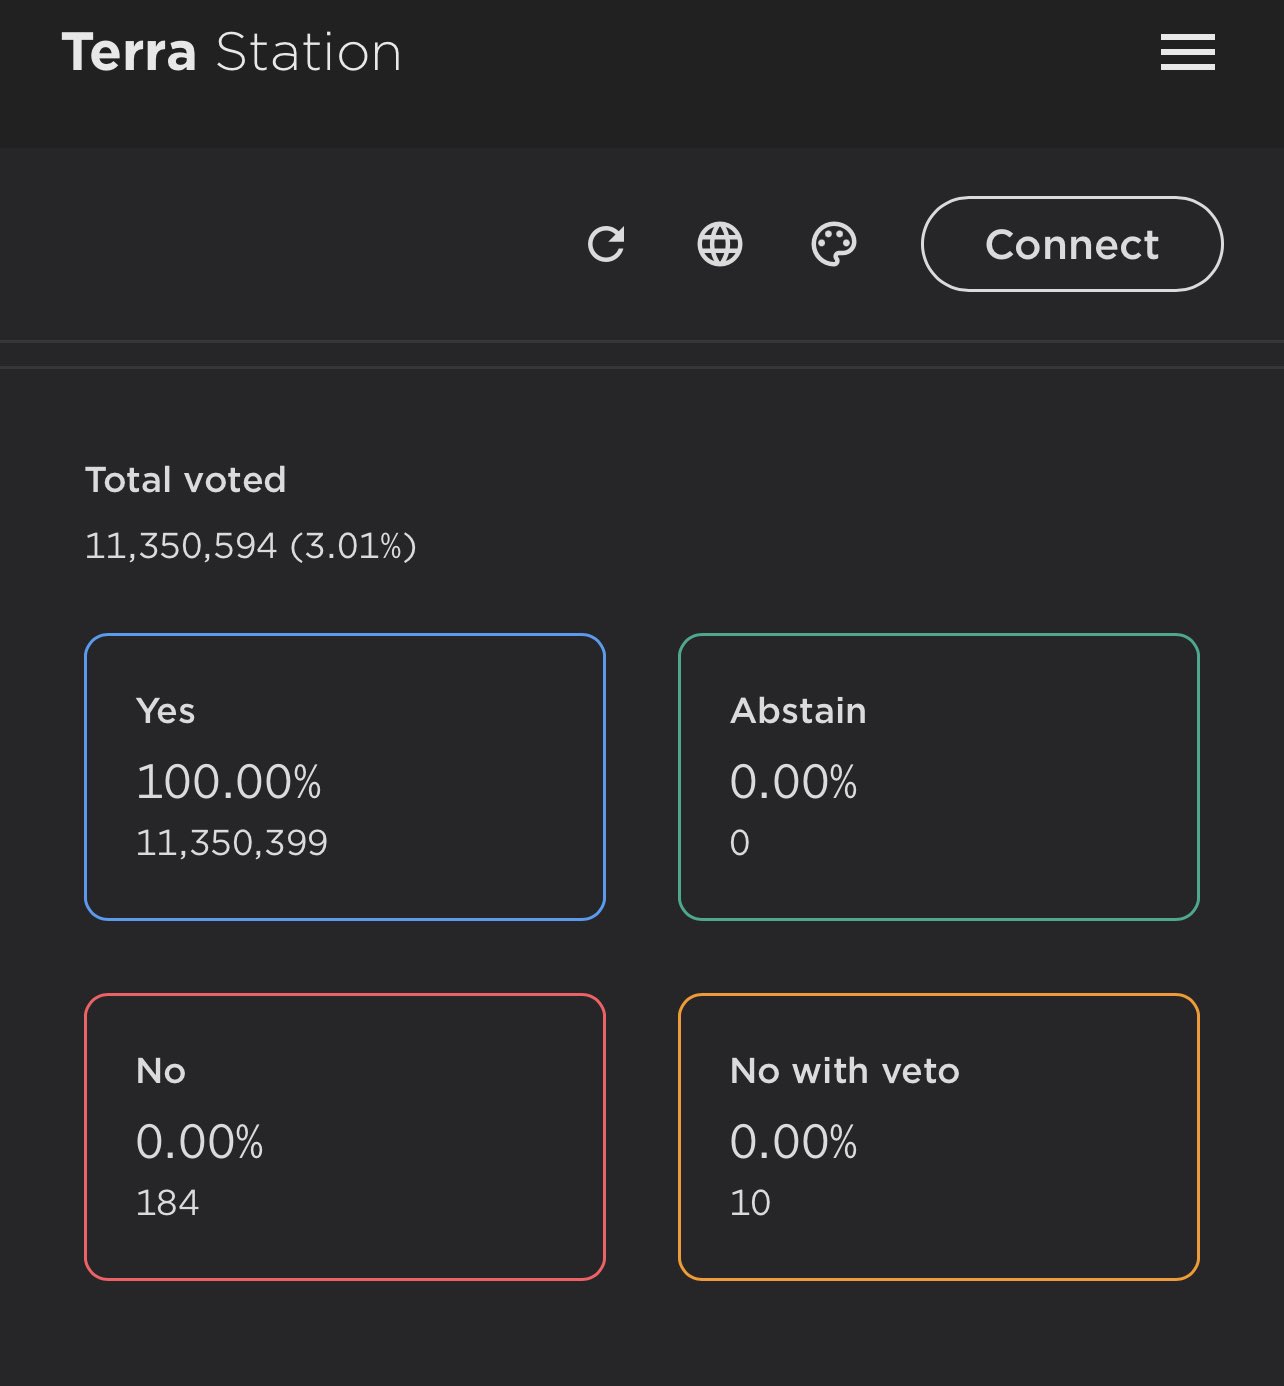Click the 0.00% percentage in No card
The image size is (1284, 1386).
(x=199, y=1142)
